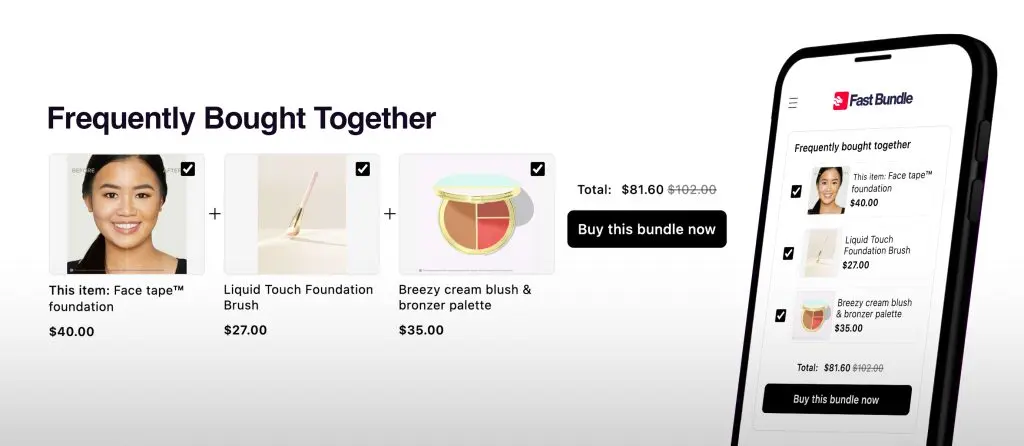This screenshot has width=1024, height=446.
Task: Tap the phone's Buy this bundle now button
Action: tap(837, 400)
